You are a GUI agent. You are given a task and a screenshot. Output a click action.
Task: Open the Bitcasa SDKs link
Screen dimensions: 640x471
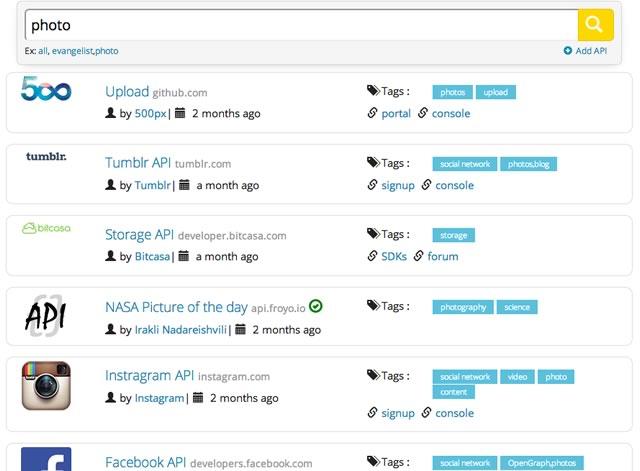(x=394, y=256)
